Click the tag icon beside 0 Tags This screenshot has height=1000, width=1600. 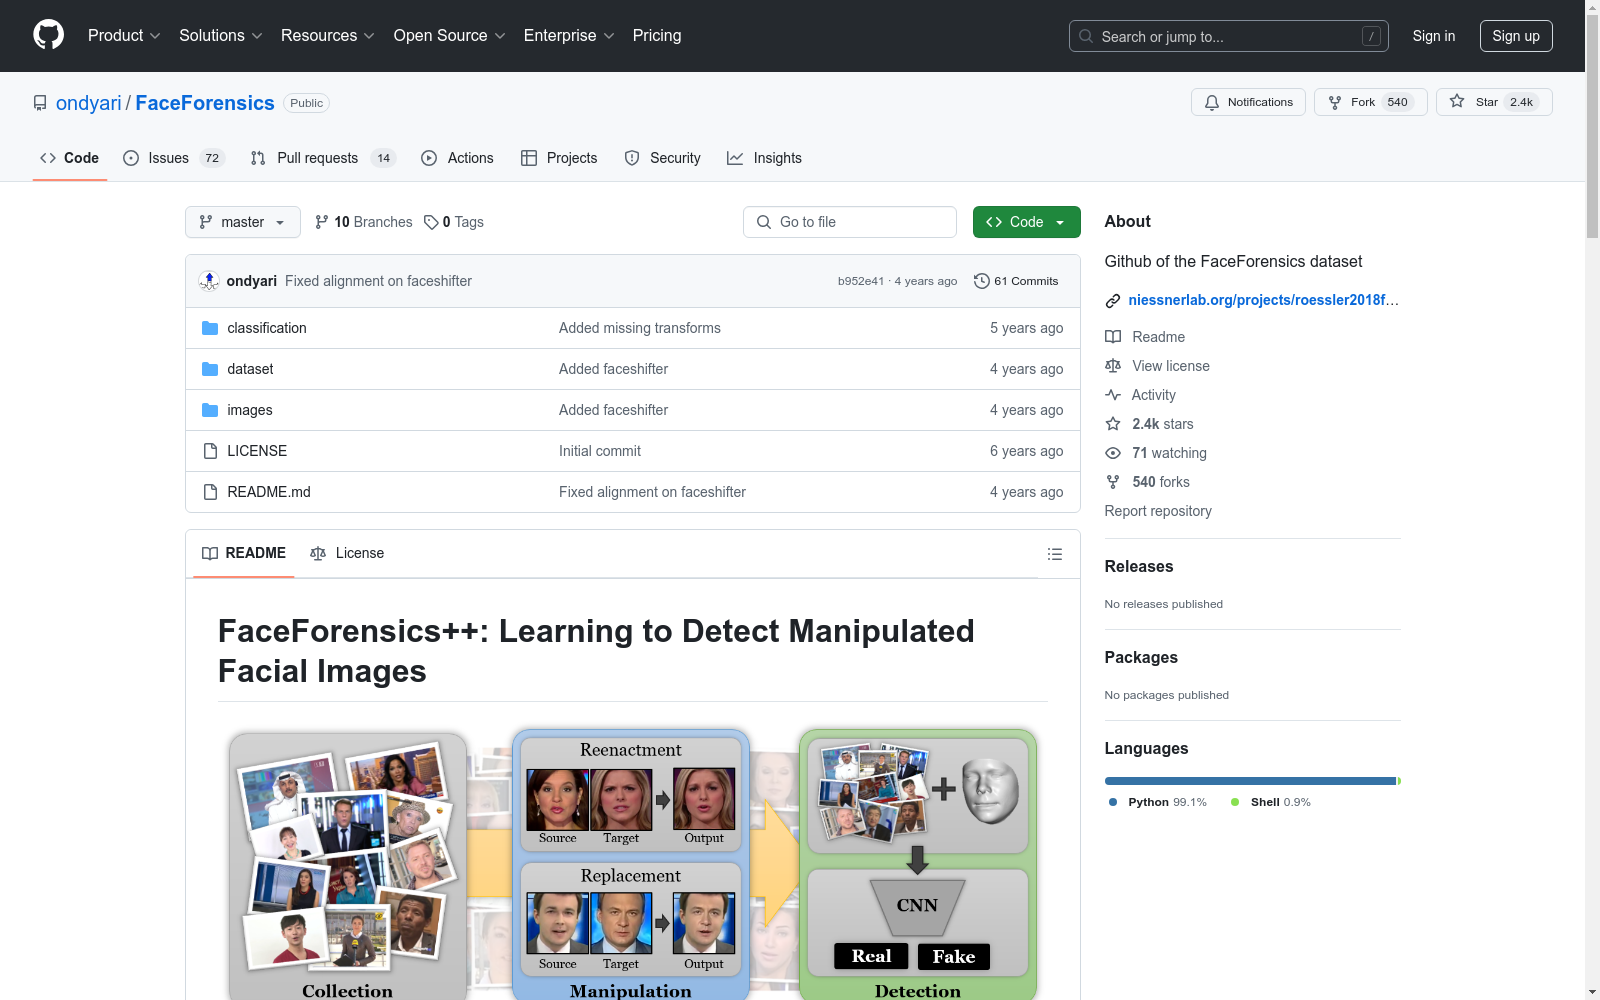[431, 222]
